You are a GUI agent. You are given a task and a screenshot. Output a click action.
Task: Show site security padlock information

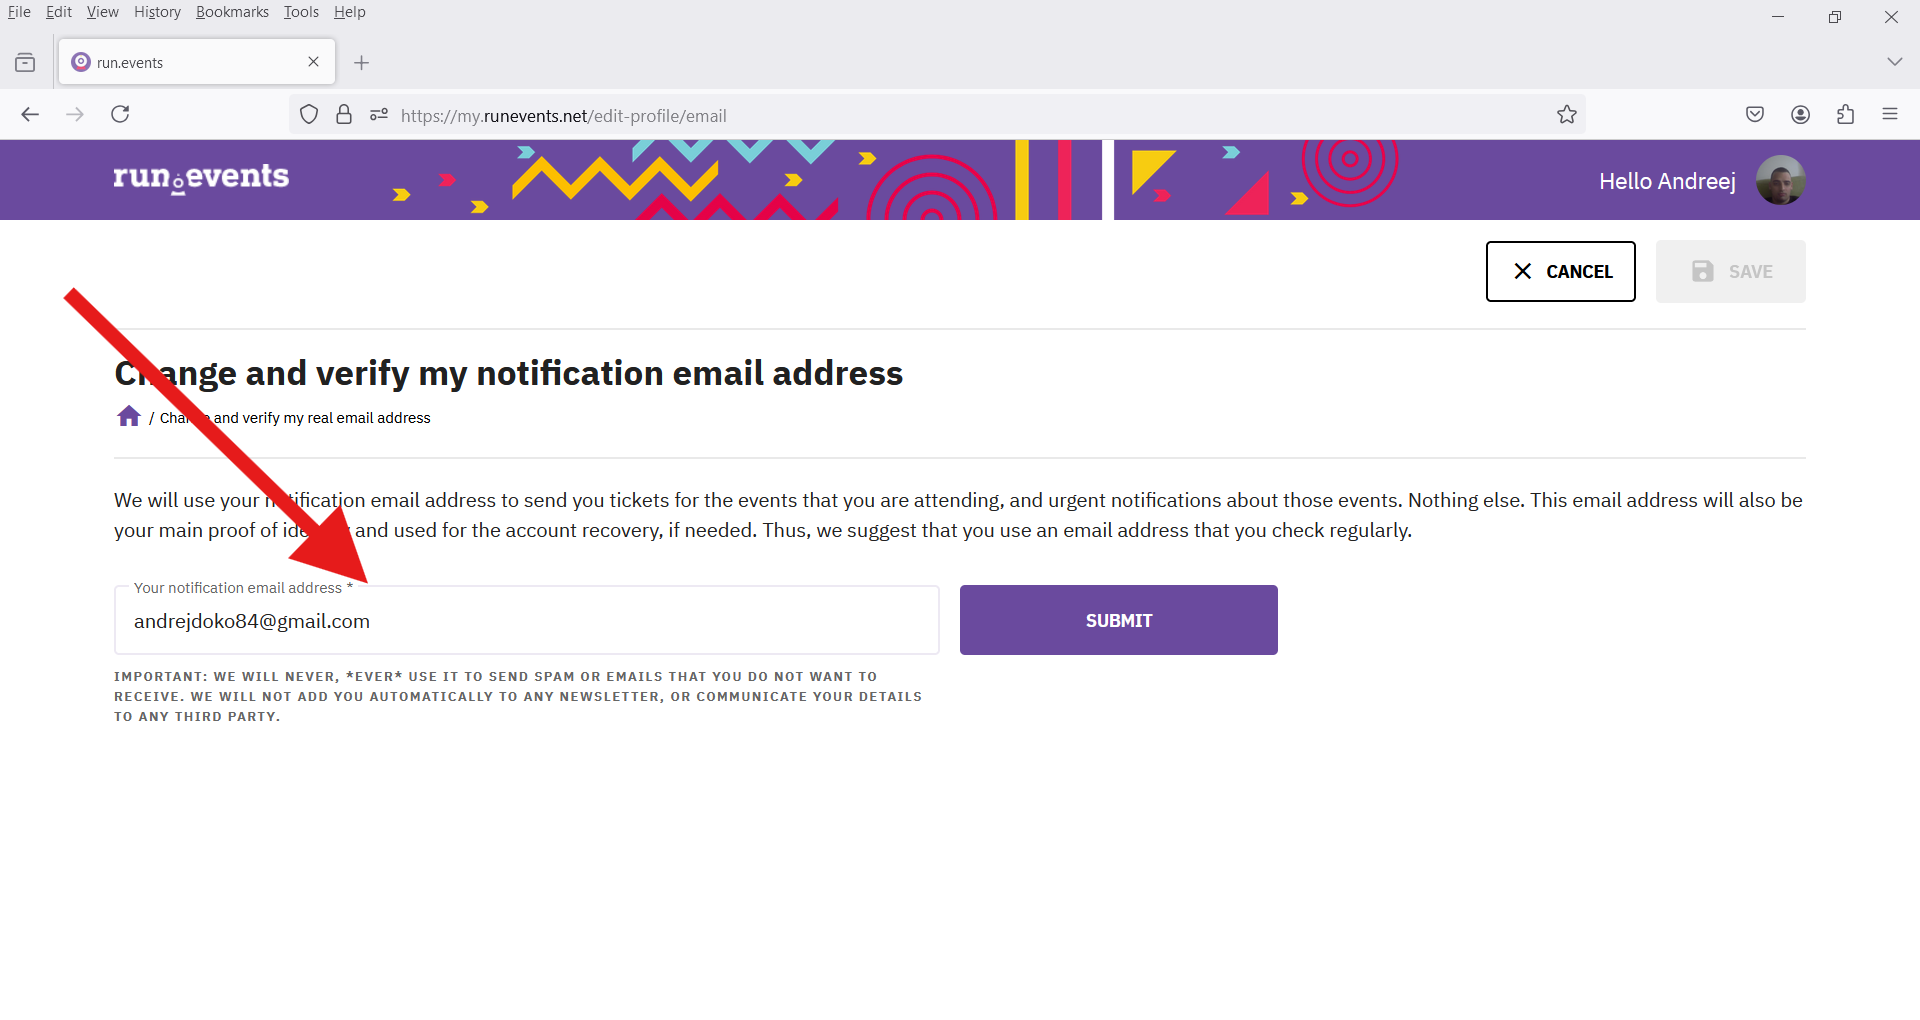pyautogui.click(x=344, y=115)
